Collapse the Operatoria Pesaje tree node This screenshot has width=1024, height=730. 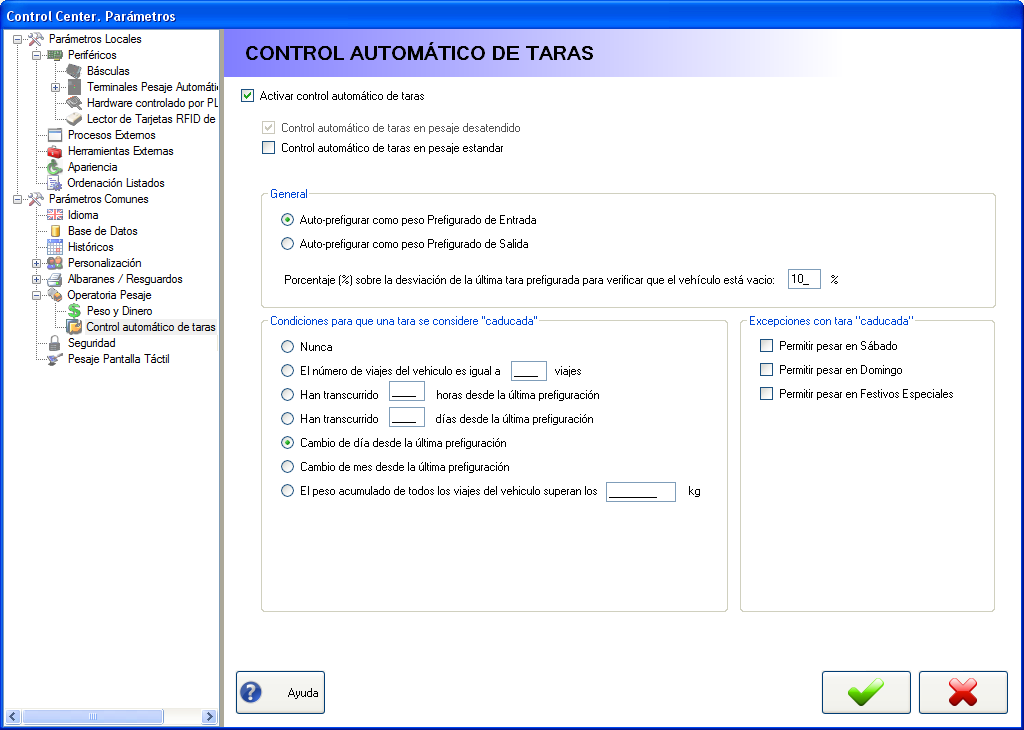pos(37,295)
